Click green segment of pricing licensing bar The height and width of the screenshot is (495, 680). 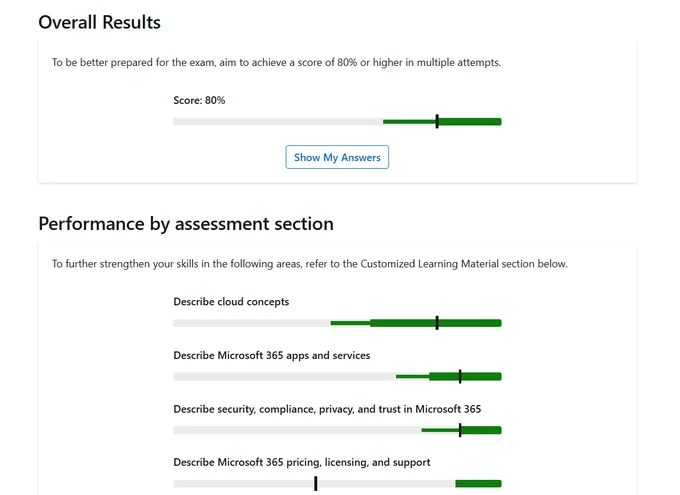[x=478, y=484]
